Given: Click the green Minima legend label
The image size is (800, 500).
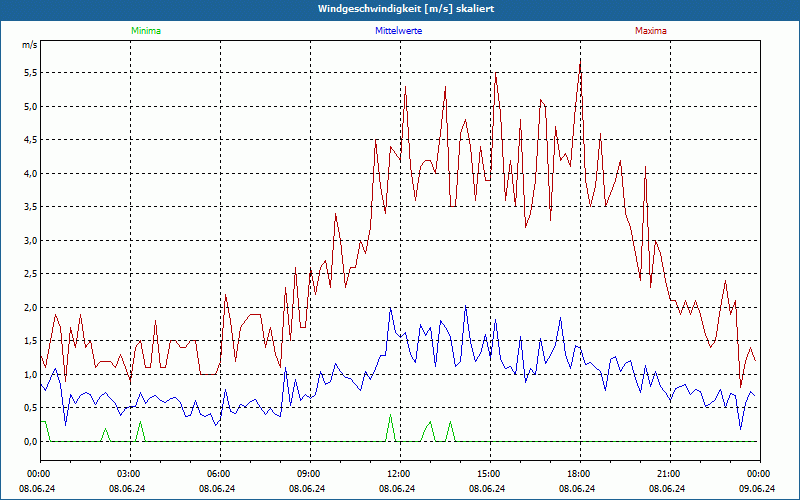Looking at the screenshot, I should tap(145, 31).
